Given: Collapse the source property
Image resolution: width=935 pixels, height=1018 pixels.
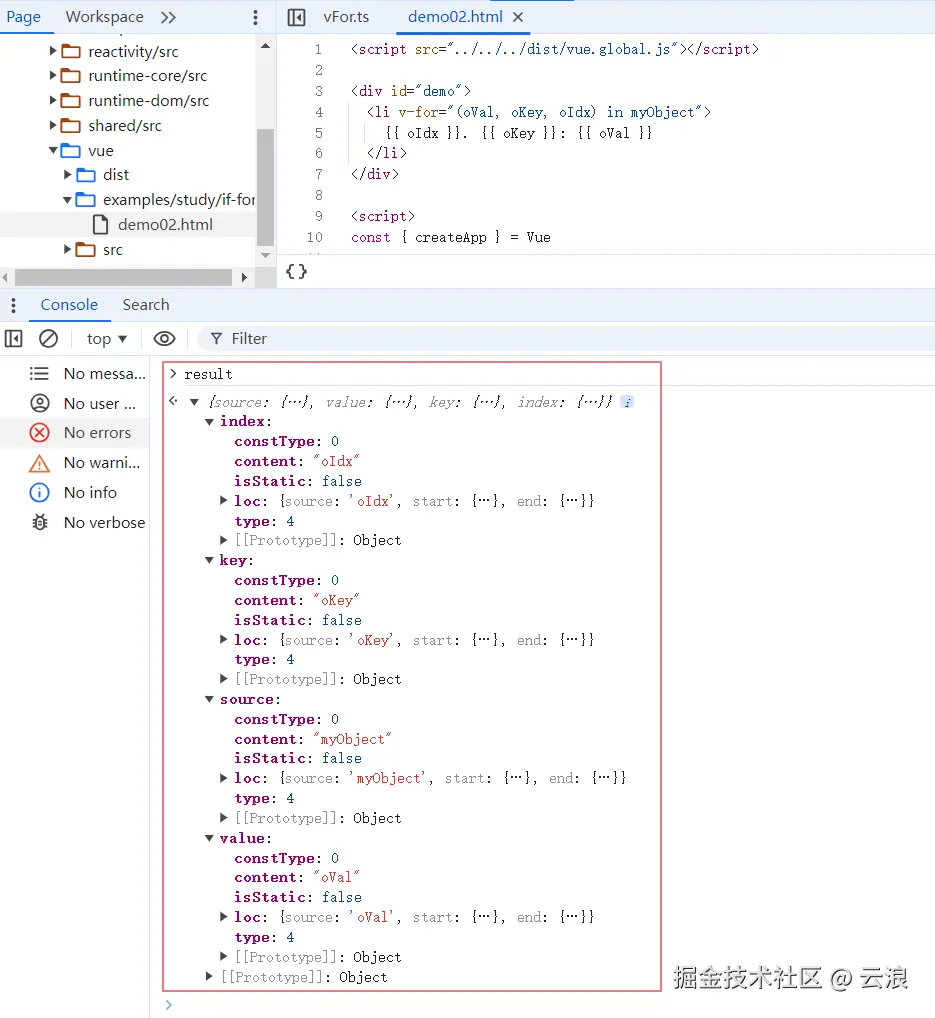Looking at the screenshot, I should point(209,699).
